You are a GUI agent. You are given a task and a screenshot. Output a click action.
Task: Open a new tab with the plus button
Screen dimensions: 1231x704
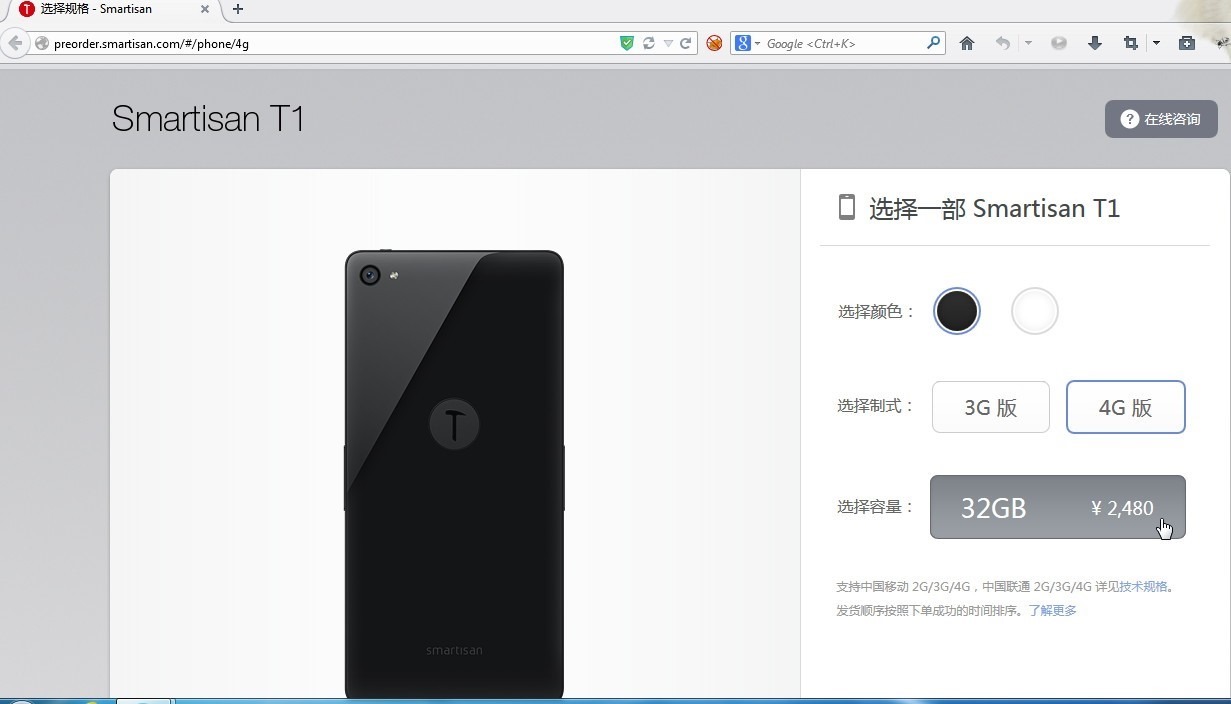tap(238, 9)
